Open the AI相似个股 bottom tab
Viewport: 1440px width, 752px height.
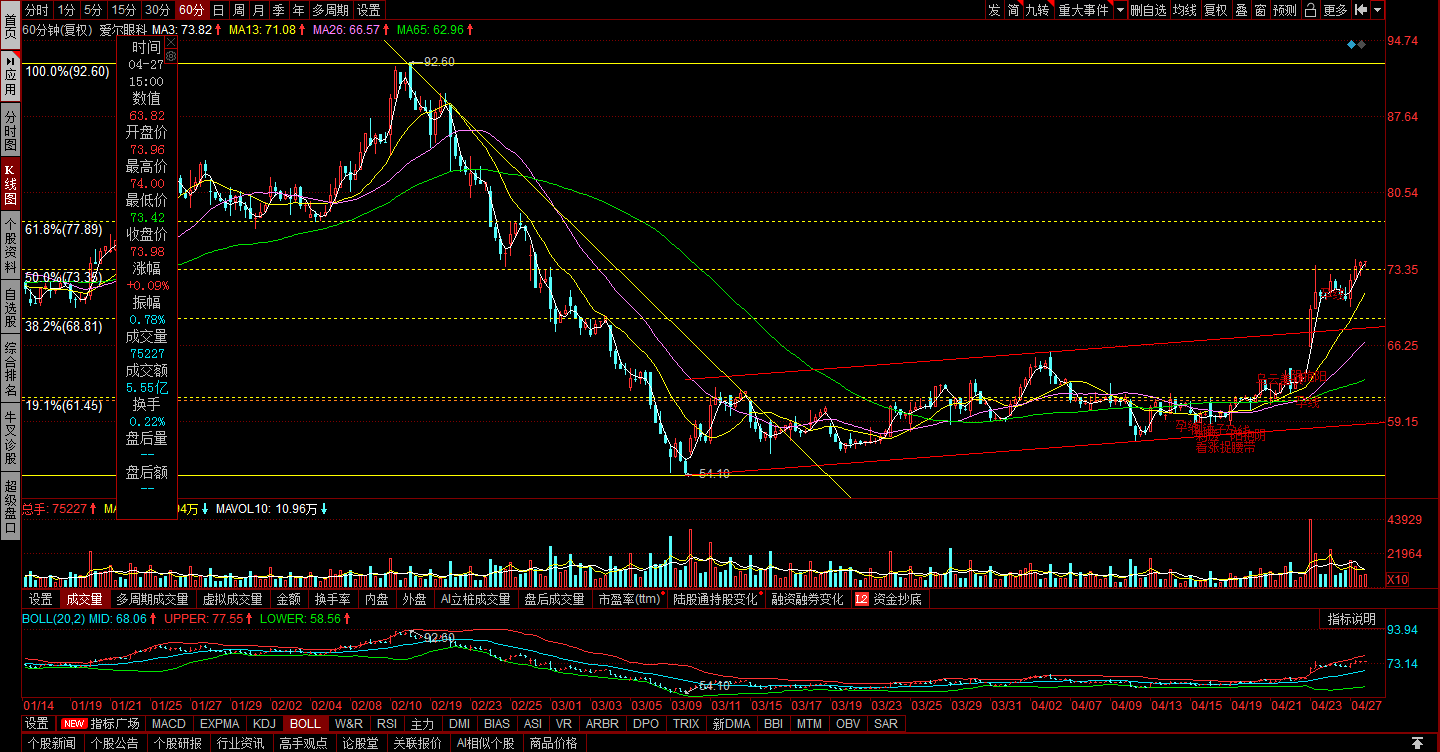pyautogui.click(x=485, y=743)
